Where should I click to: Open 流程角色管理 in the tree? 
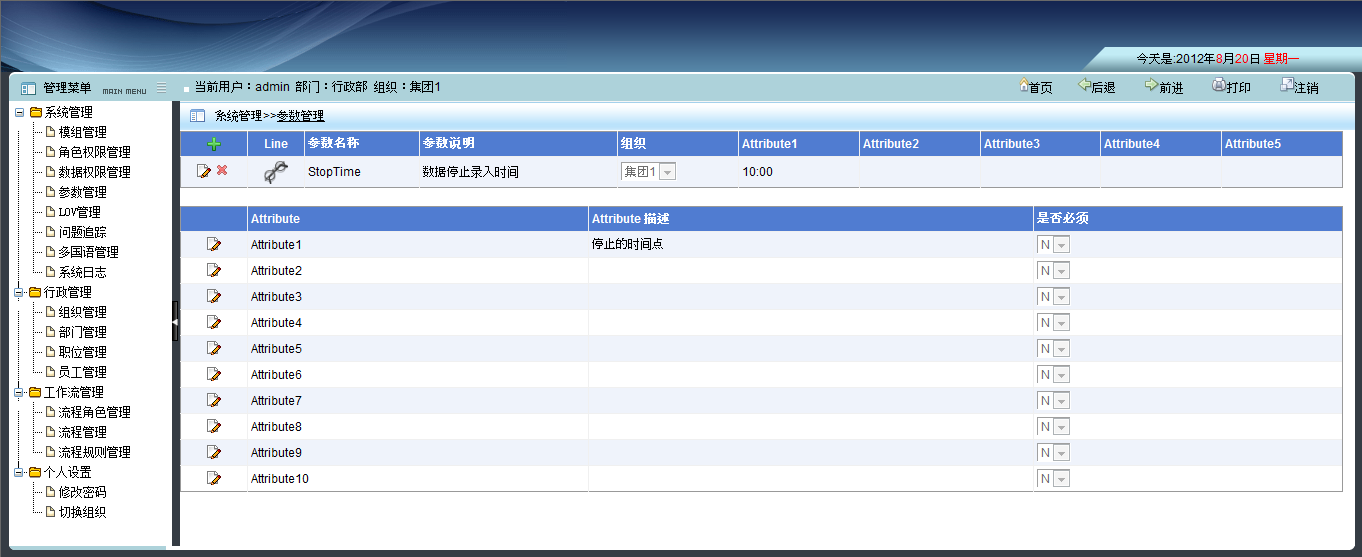(x=94, y=412)
